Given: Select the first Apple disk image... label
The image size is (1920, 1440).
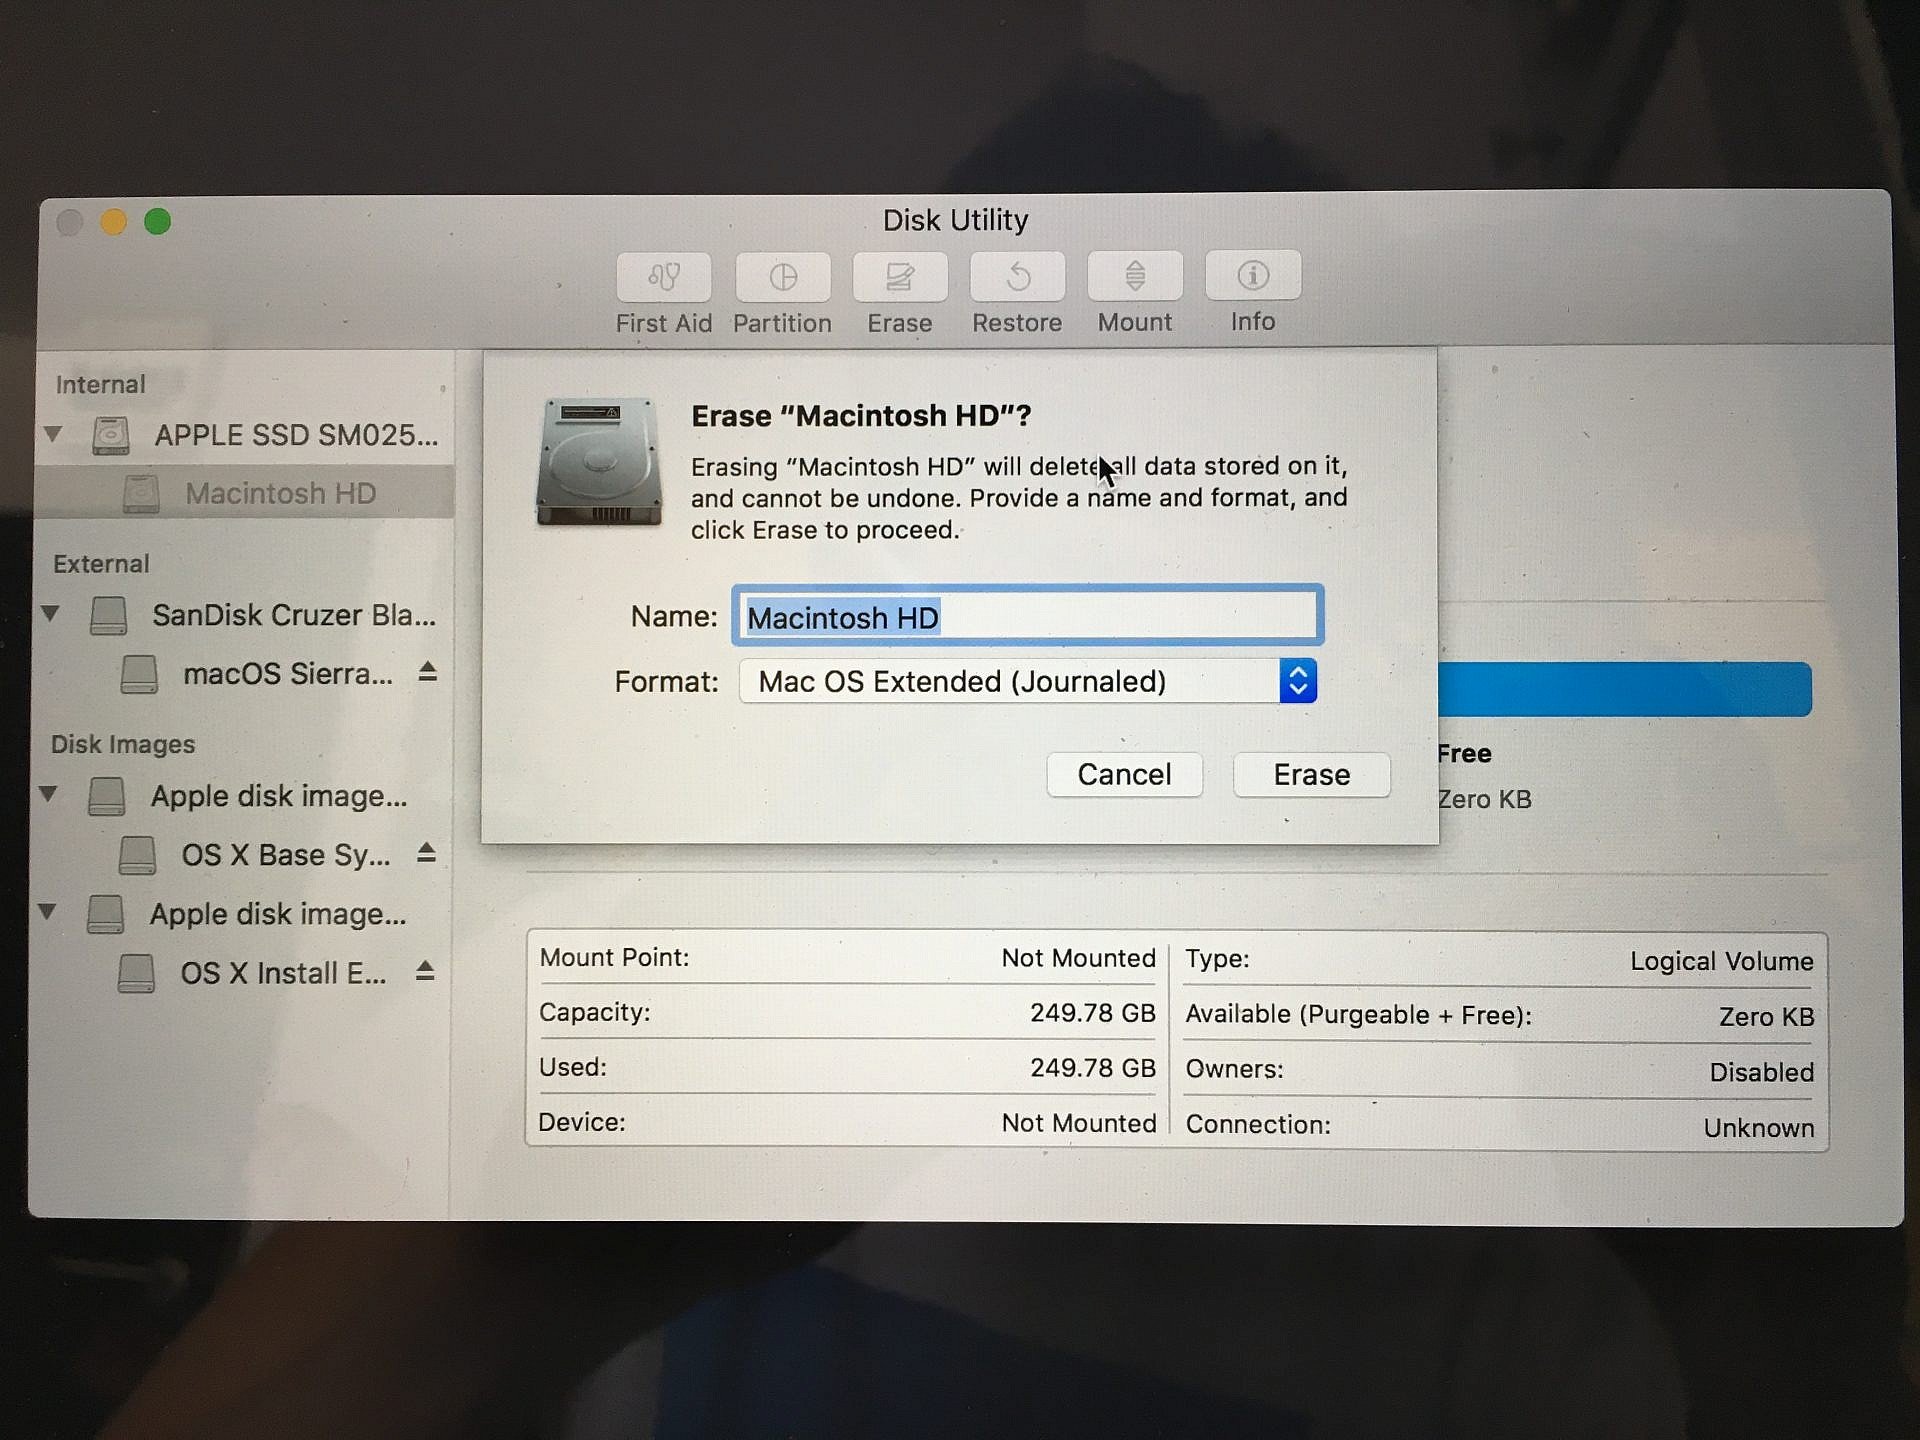Looking at the screenshot, I should pyautogui.click(x=279, y=796).
